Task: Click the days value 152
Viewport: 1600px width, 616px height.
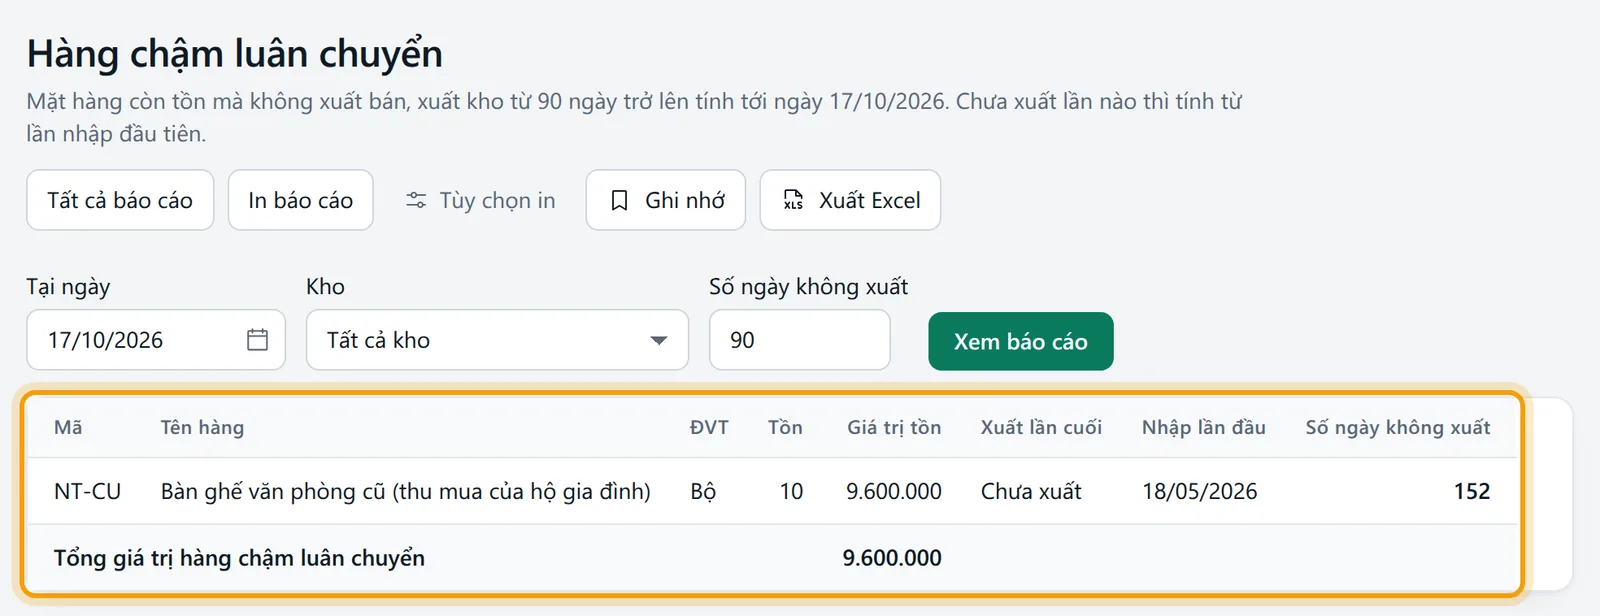Action: [1472, 491]
